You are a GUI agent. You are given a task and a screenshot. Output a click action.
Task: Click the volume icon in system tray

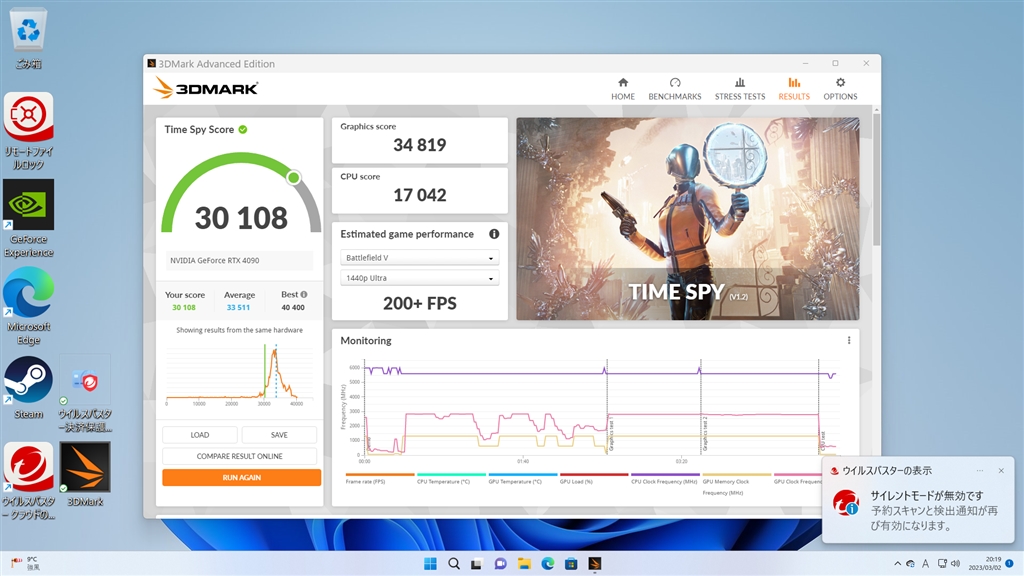tap(955, 564)
